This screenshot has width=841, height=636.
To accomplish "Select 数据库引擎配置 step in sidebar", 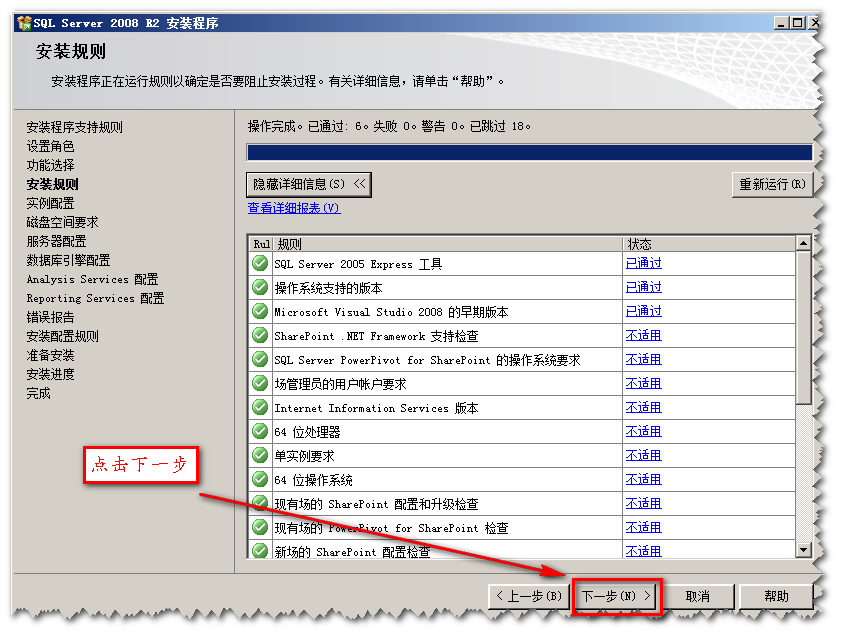I will click(x=68, y=260).
